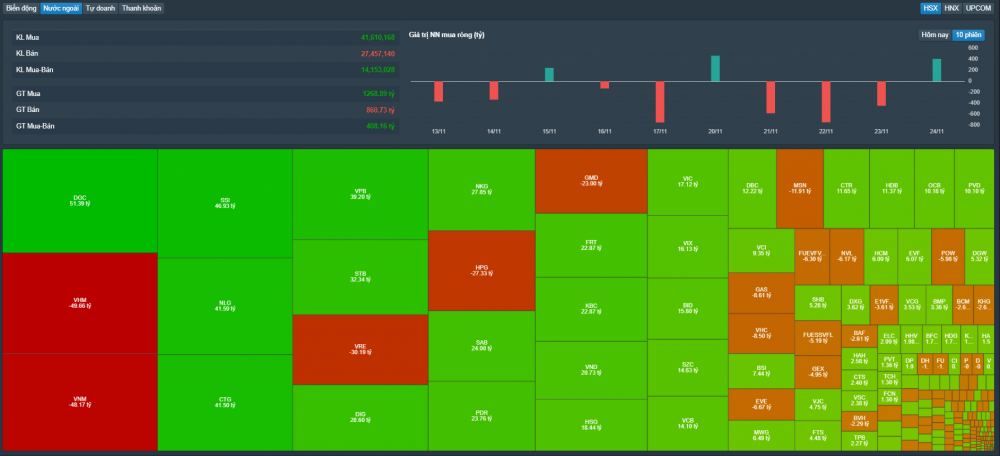Open the DBC 12.22 tỷ tile

tap(753, 189)
